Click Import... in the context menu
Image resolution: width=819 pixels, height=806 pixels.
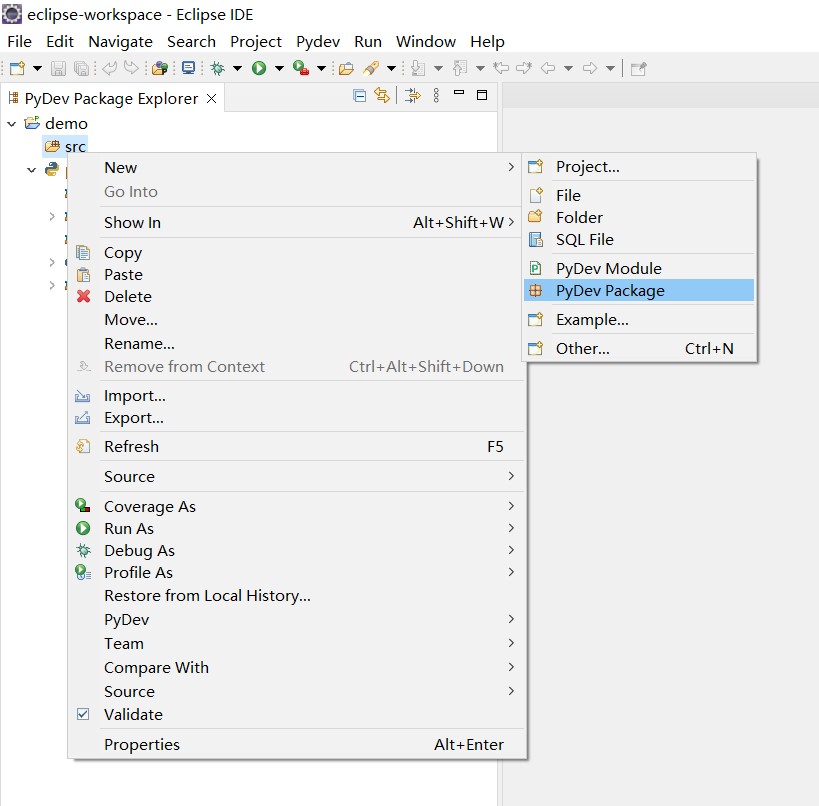coord(297,396)
